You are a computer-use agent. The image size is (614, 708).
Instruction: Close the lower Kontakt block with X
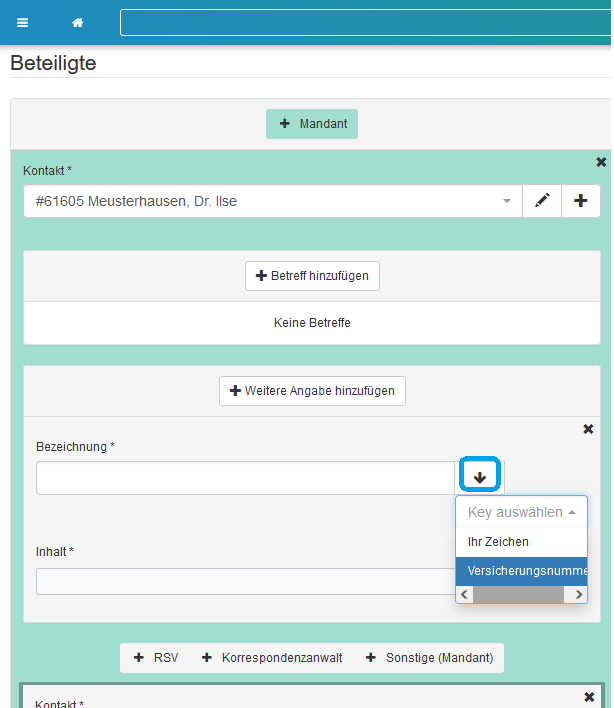(x=588, y=696)
